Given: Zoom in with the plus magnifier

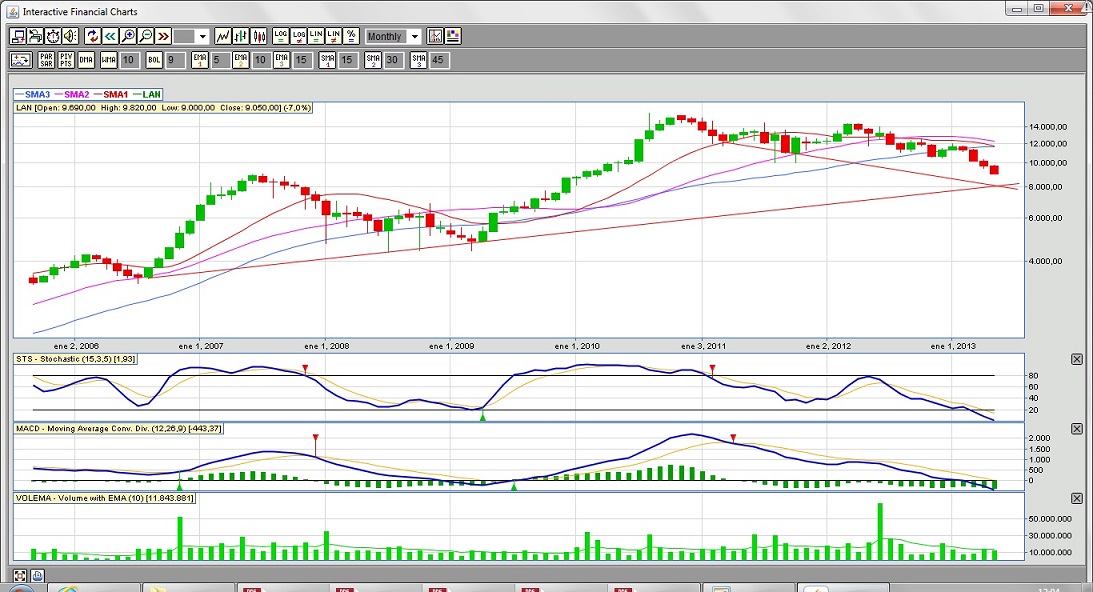Looking at the screenshot, I should click(128, 36).
